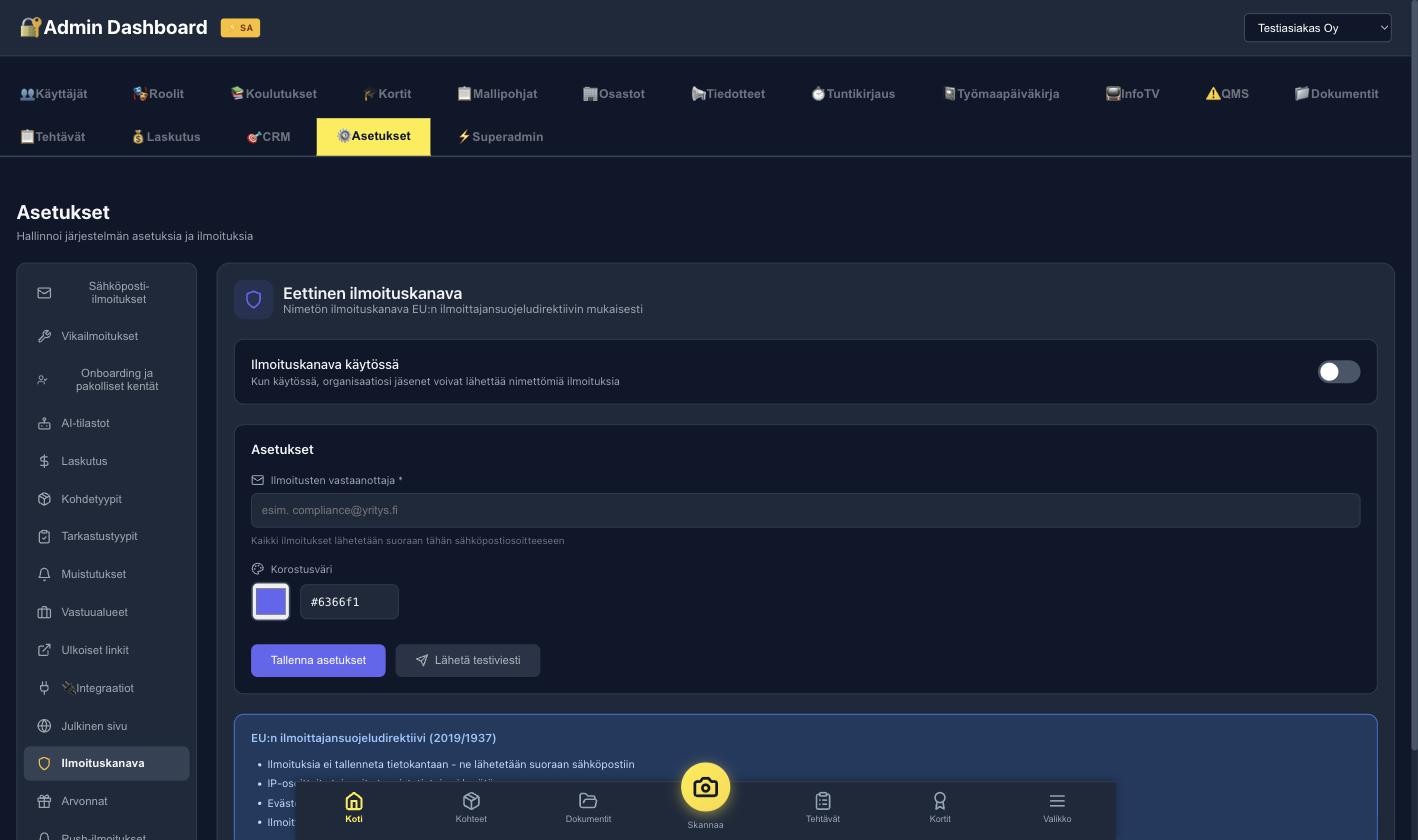Open Tehtävät clipboard icon in bottom bar
Screen dimensions: 1418x840
[823, 801]
